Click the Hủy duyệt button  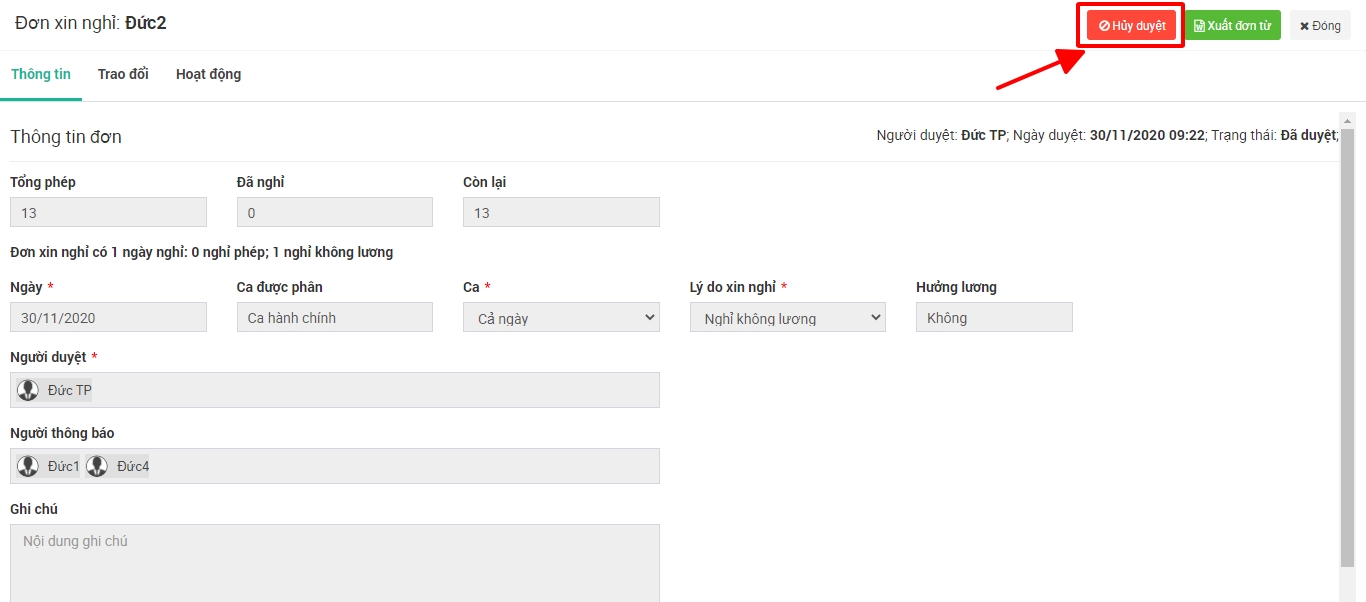click(x=1131, y=26)
